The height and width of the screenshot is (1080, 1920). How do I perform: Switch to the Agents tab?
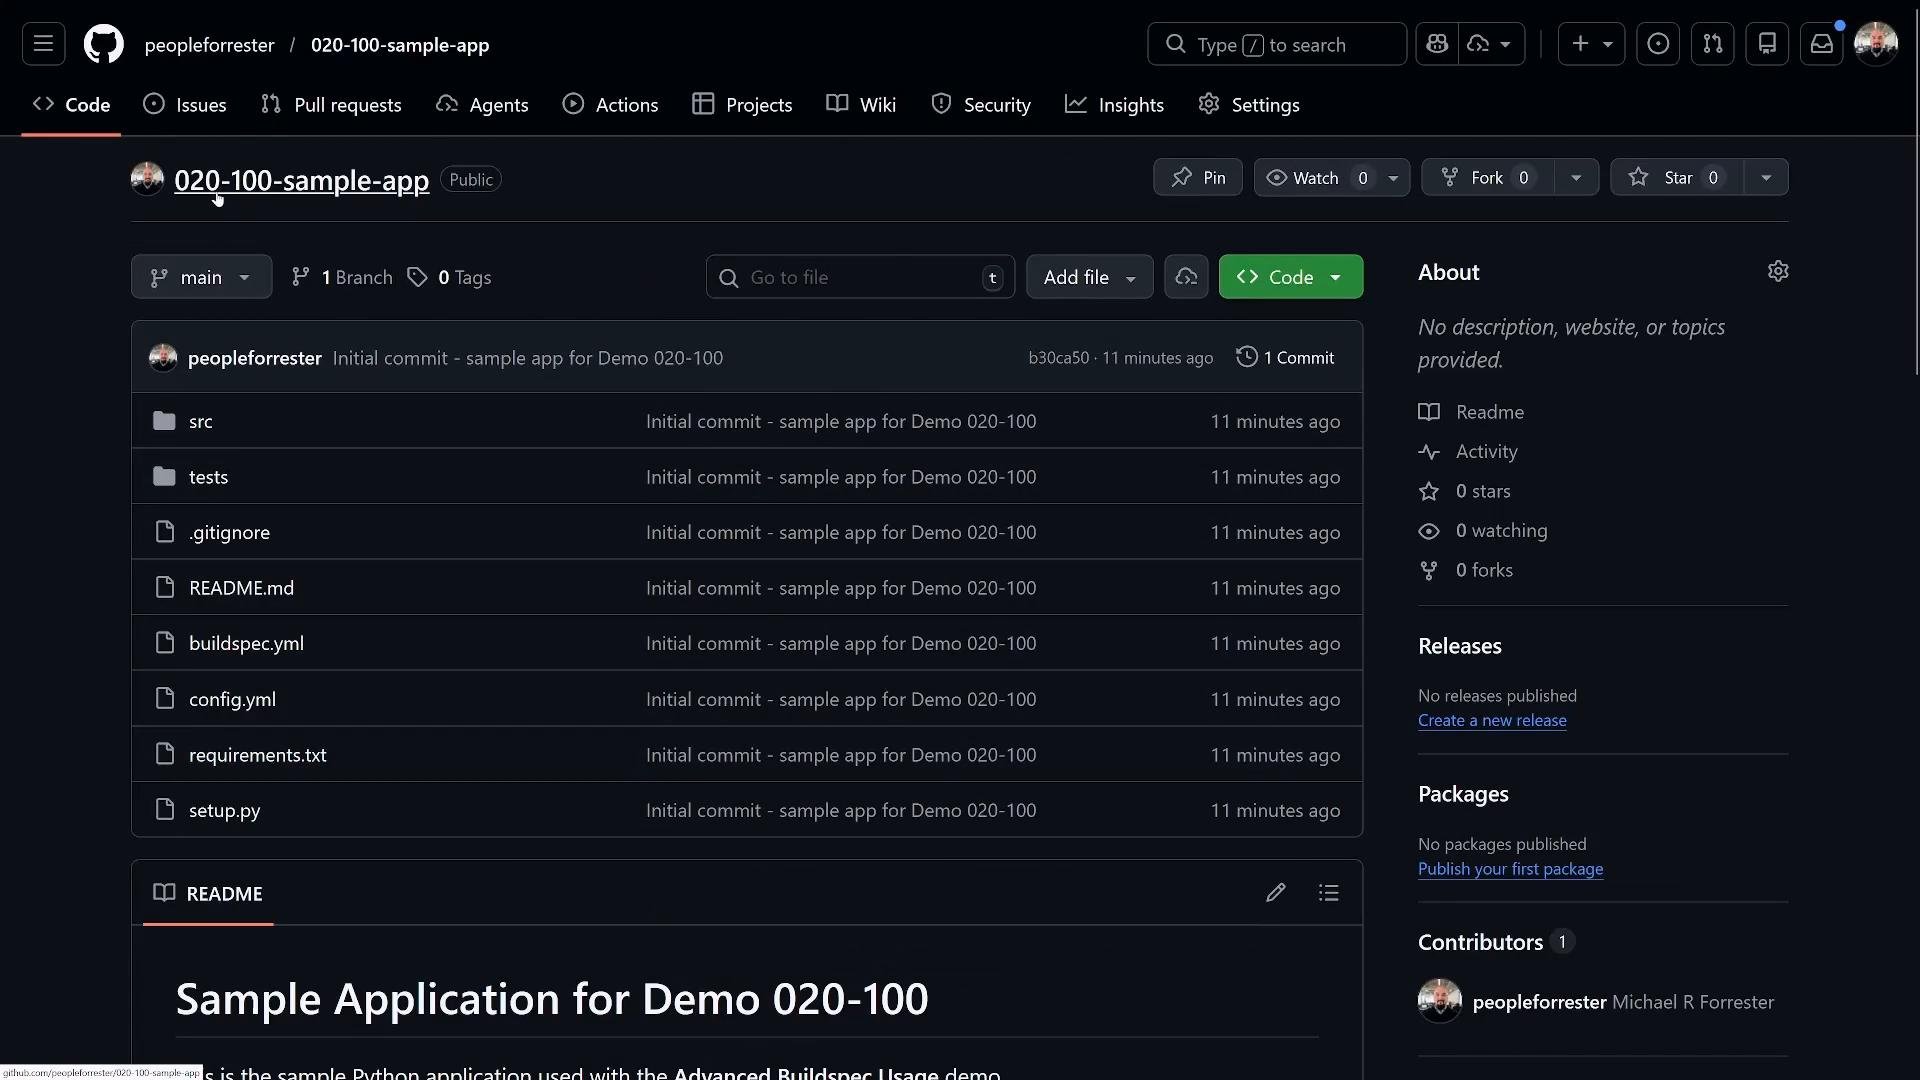(x=482, y=105)
